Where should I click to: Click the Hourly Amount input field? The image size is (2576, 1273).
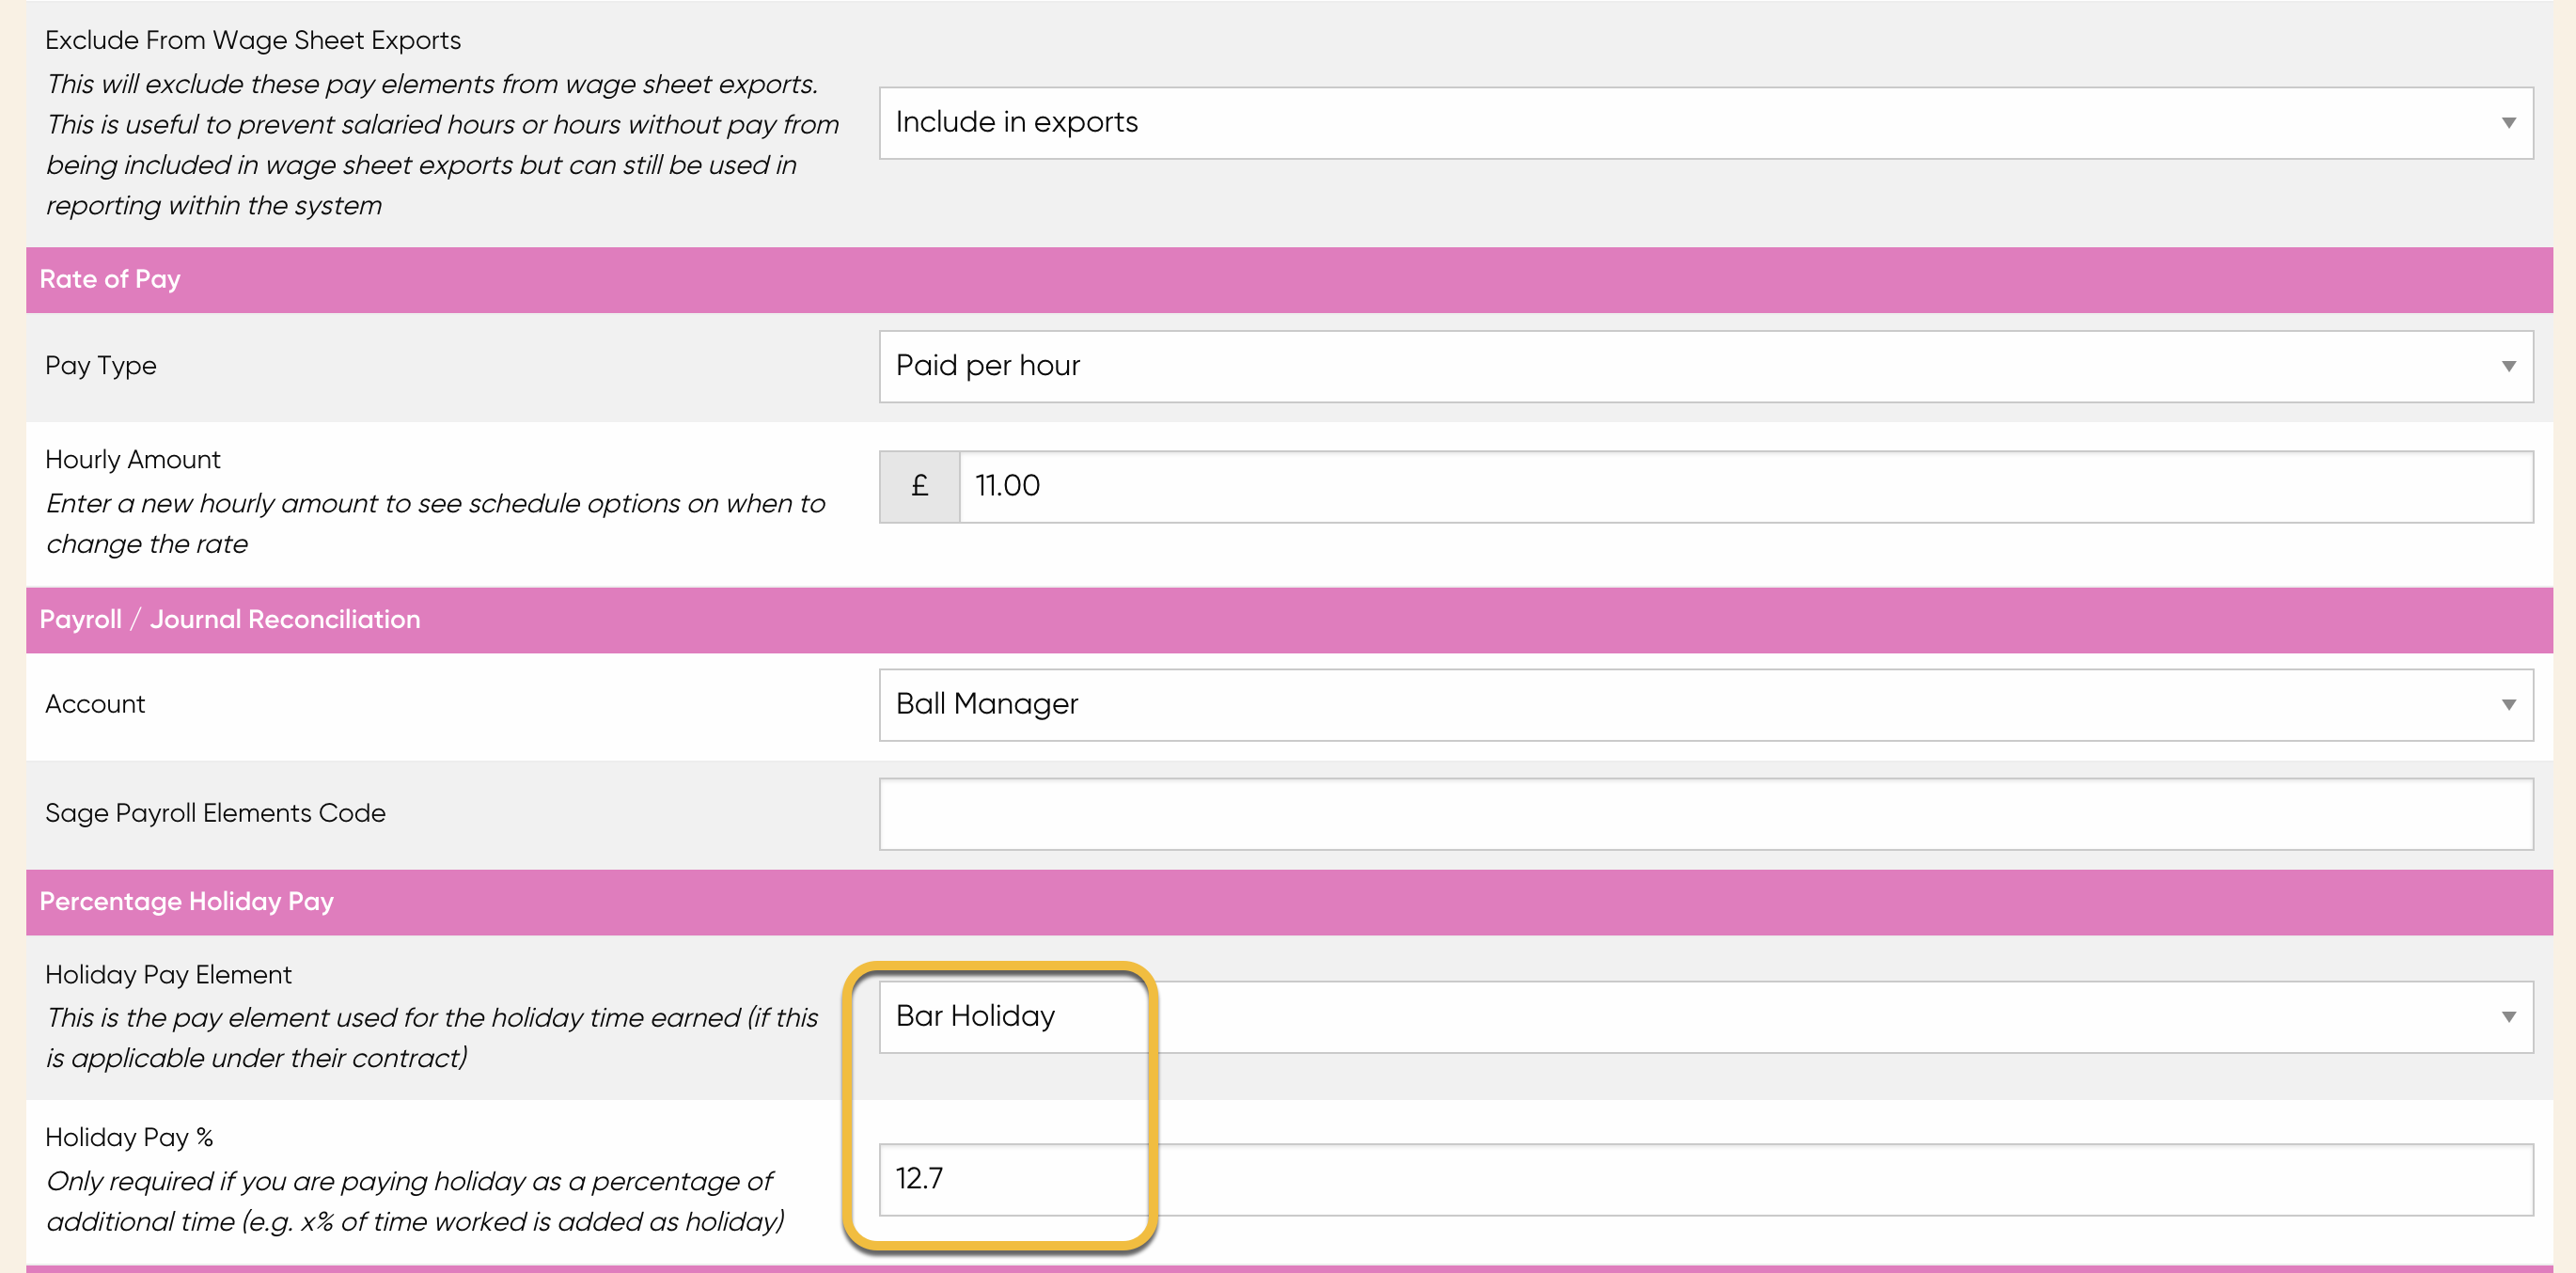1745,487
